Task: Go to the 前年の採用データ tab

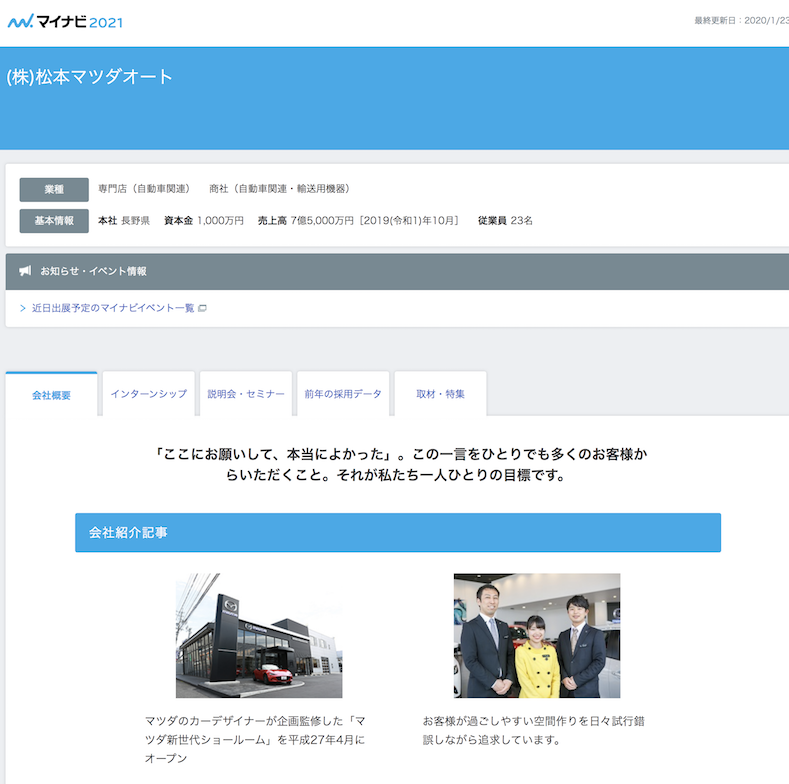Action: click(343, 394)
